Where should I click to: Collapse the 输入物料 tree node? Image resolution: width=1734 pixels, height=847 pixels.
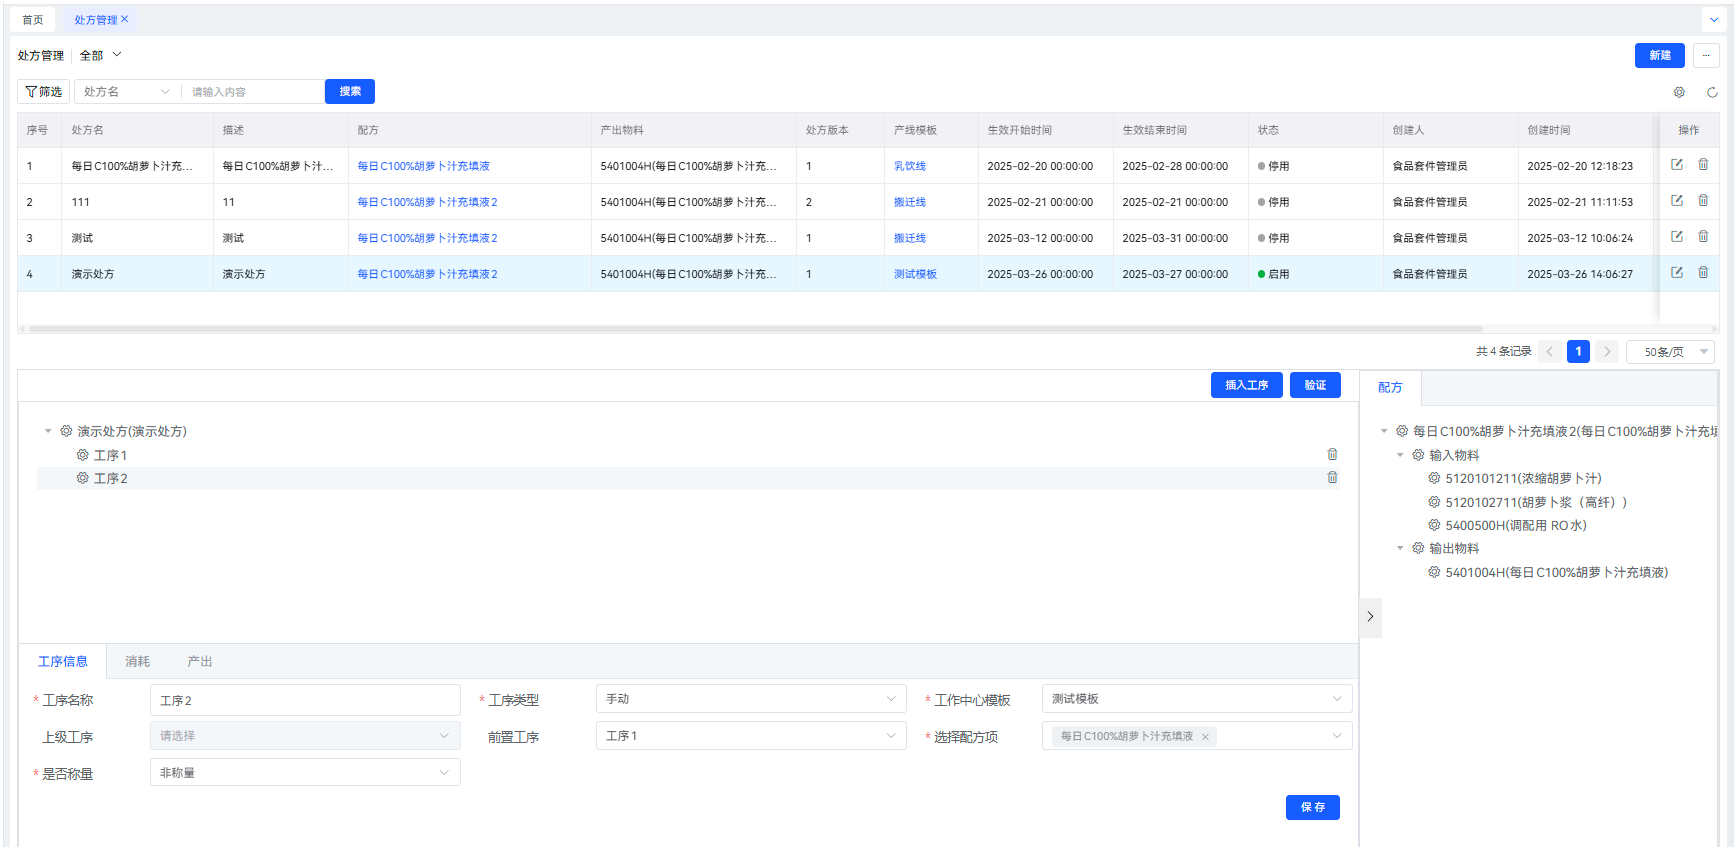point(1400,455)
